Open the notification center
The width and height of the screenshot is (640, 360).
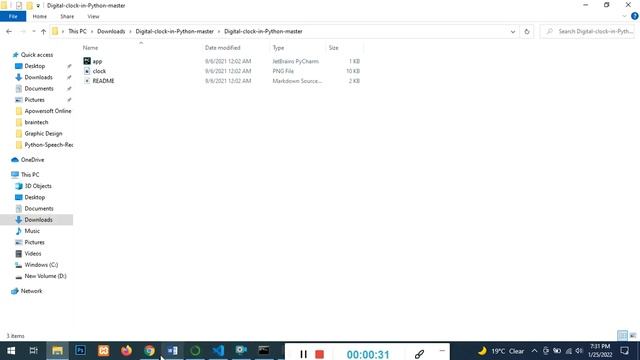(x=624, y=351)
